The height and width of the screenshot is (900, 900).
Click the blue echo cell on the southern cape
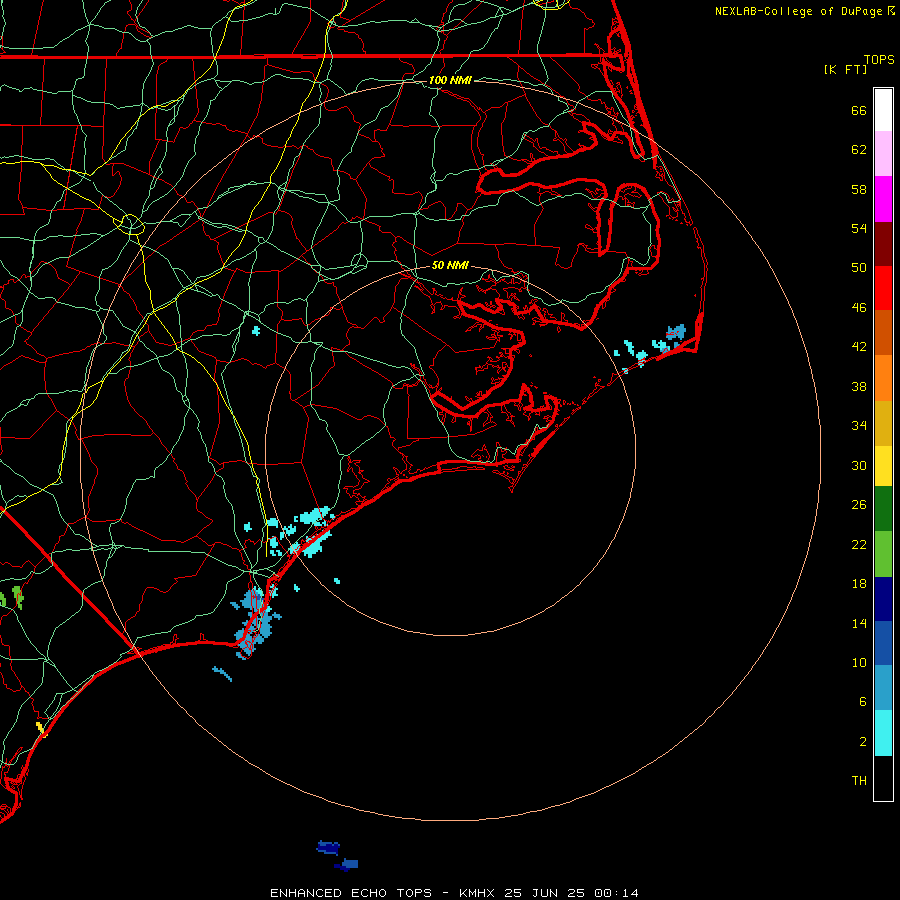coord(255,622)
